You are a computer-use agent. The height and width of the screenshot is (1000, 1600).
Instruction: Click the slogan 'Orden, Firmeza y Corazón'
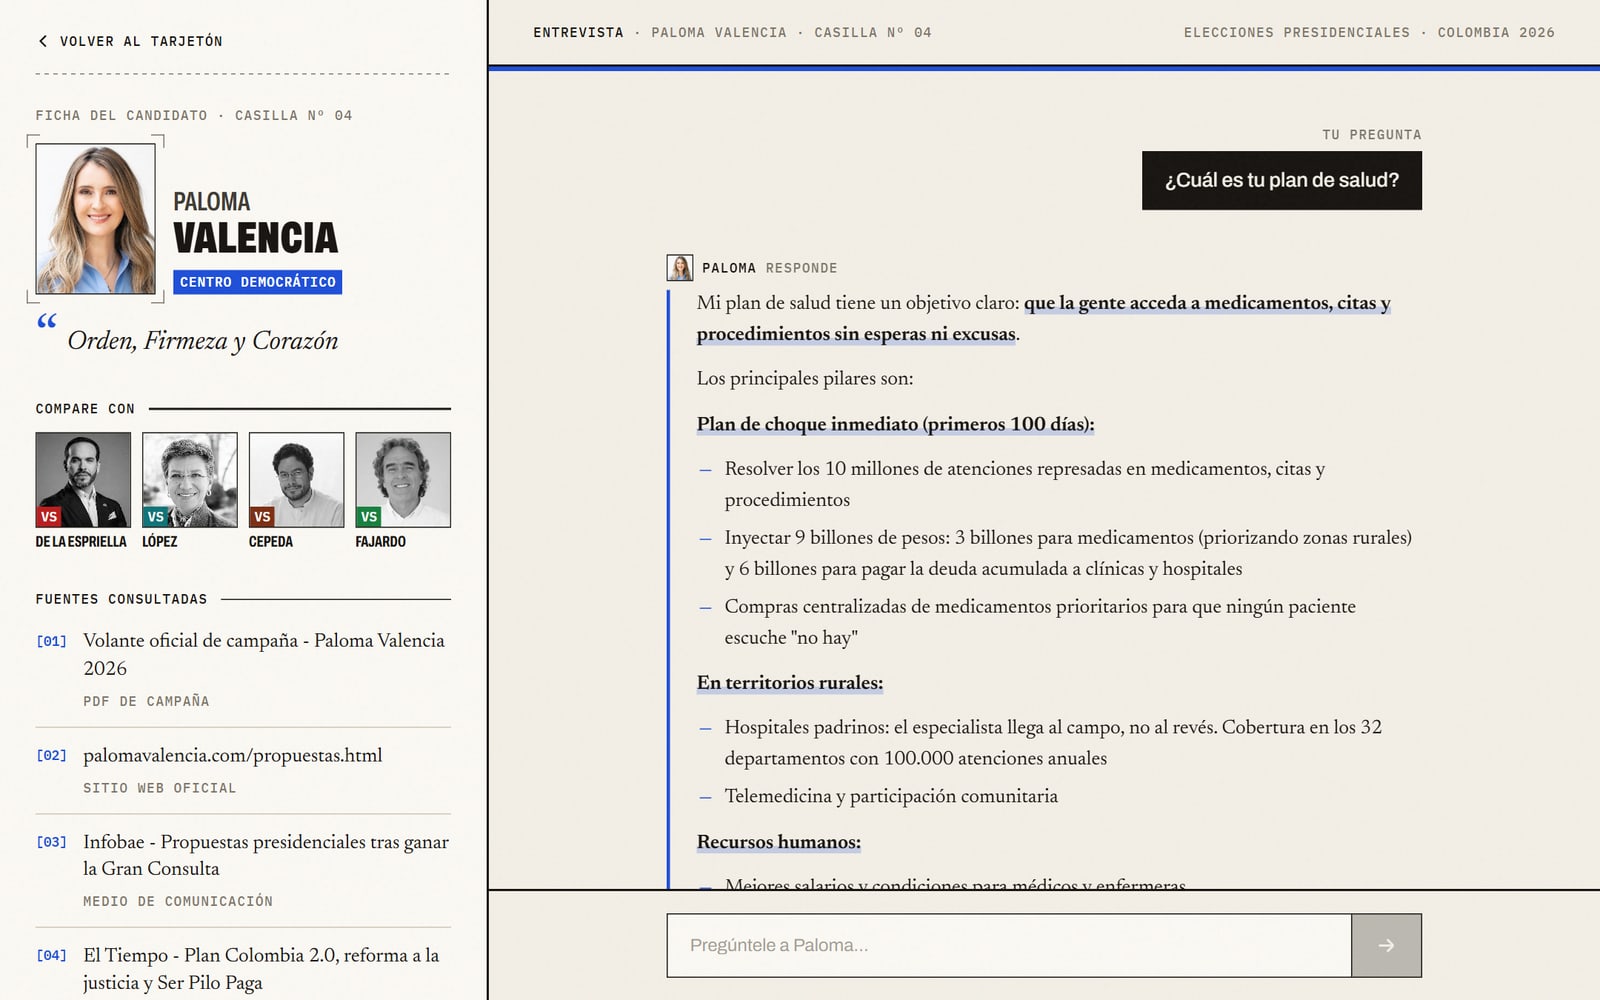[x=203, y=341]
